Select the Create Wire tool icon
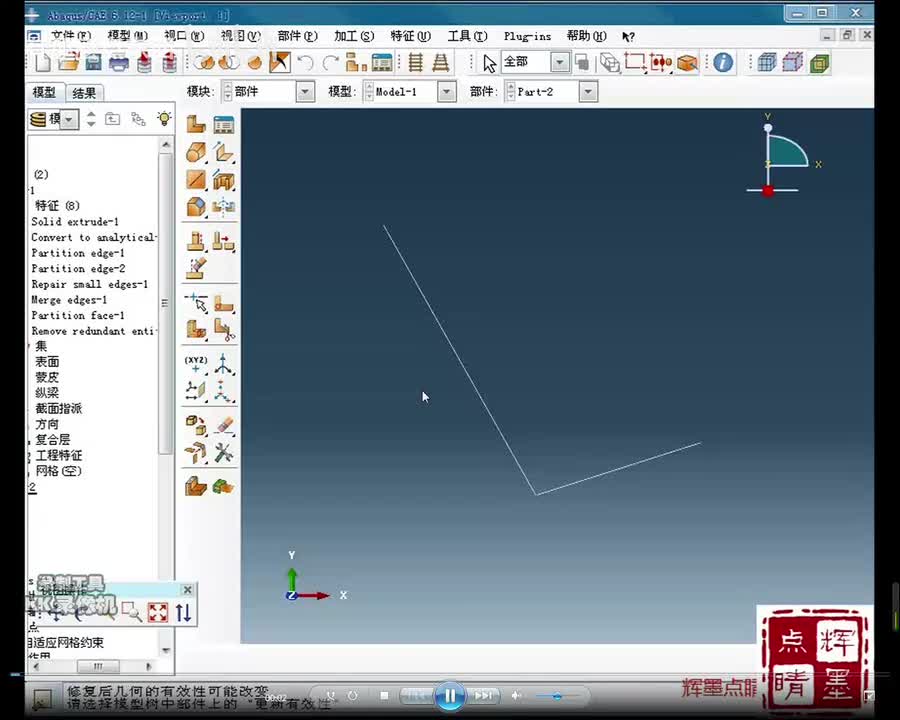 click(x=196, y=180)
